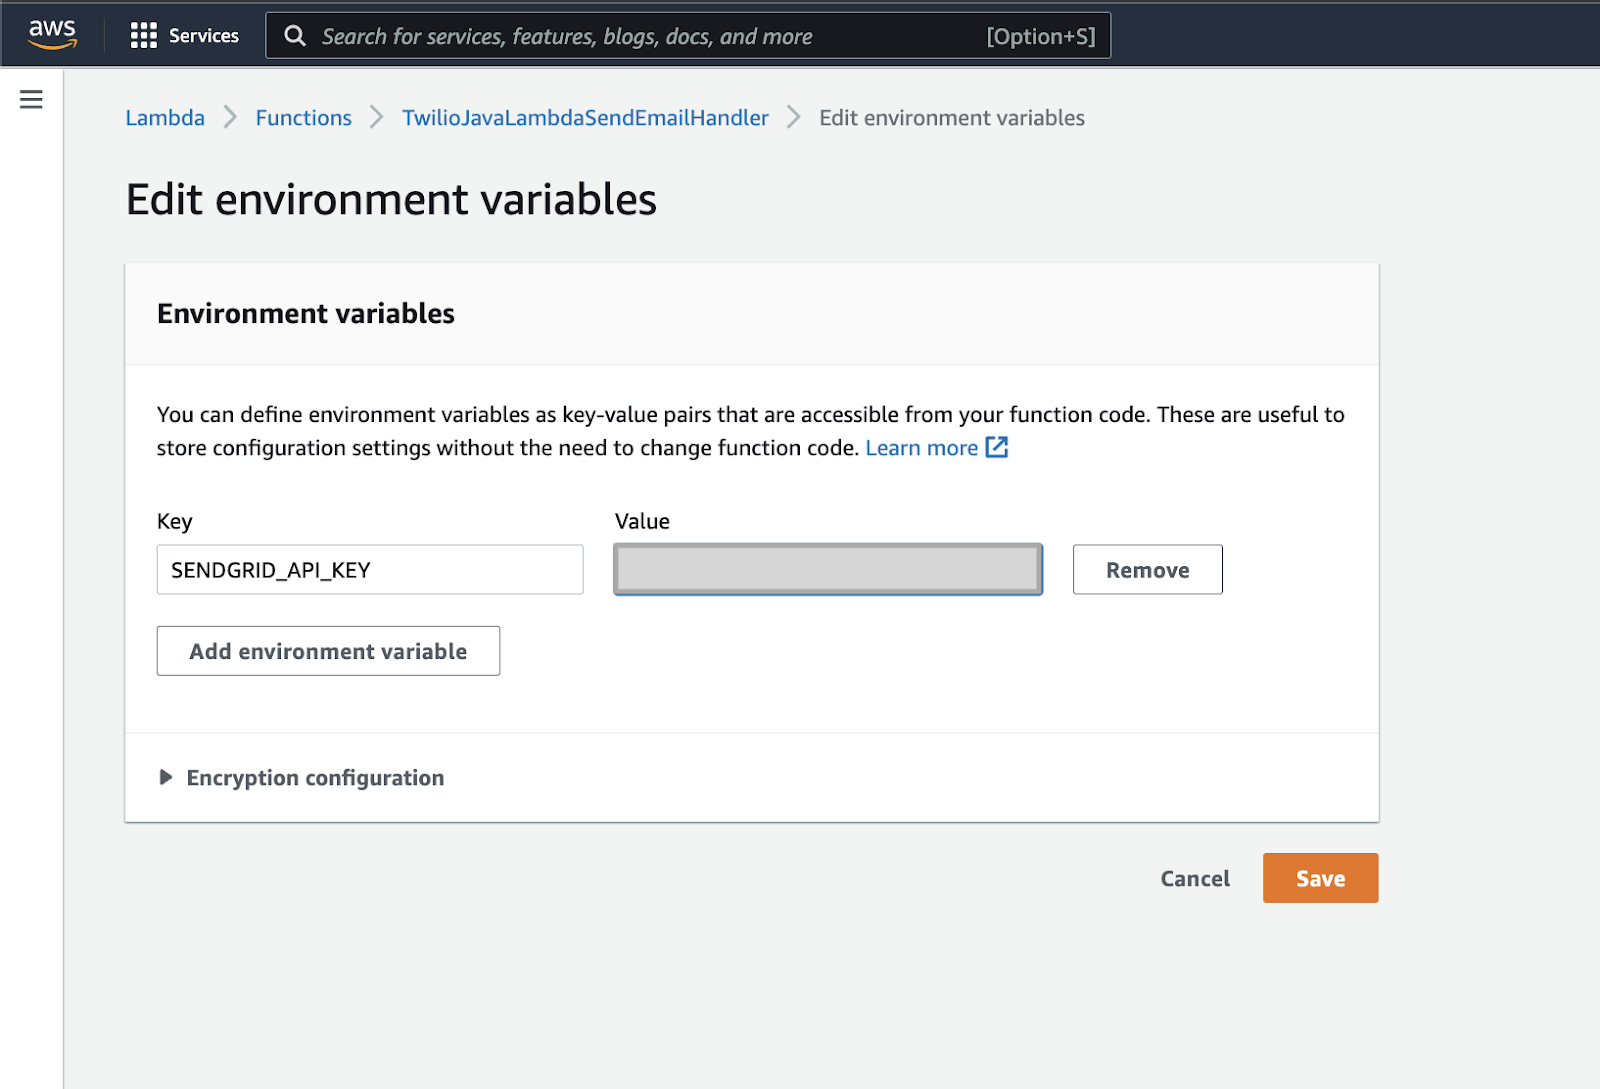Image resolution: width=1600 pixels, height=1089 pixels.
Task: Click the 'Key' column label
Action: 175,521
